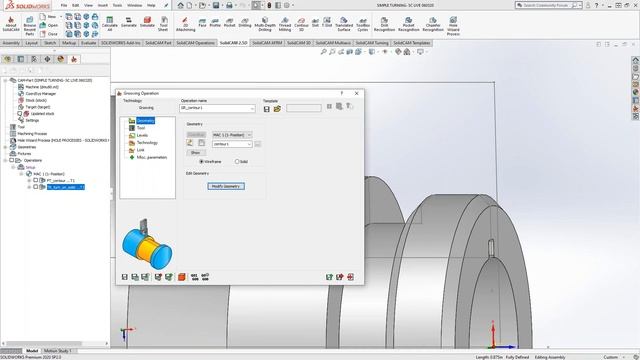Click the save template icon
Viewport: 640px width, 360px height.
(x=267, y=109)
